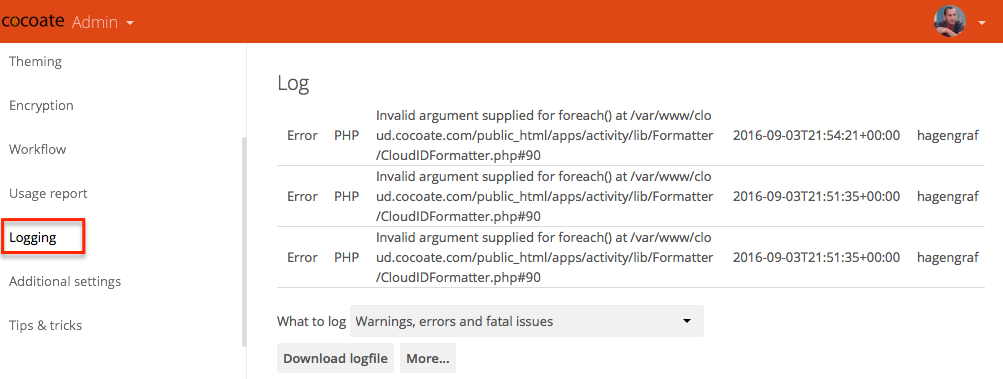
Task: Click the Log section heading
Action: point(293,84)
